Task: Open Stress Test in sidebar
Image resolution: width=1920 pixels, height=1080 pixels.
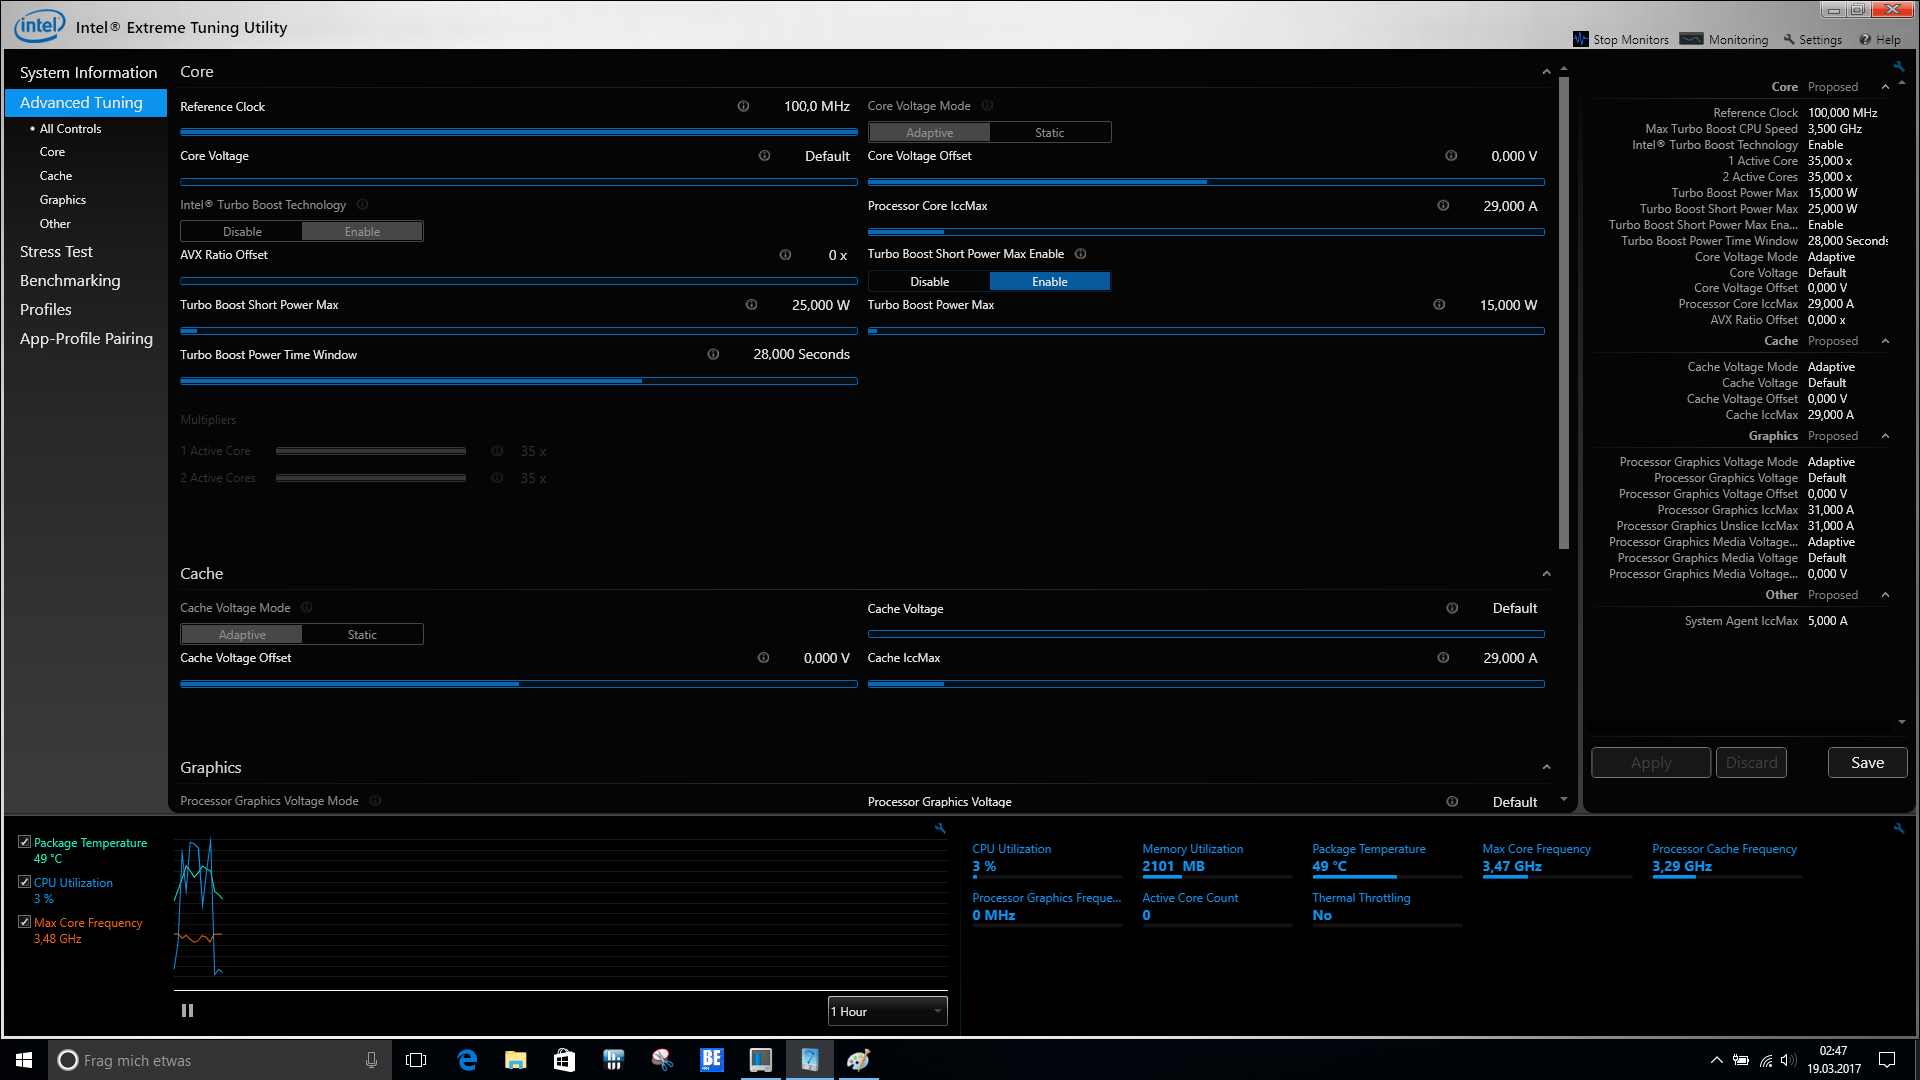Action: pos(56,252)
